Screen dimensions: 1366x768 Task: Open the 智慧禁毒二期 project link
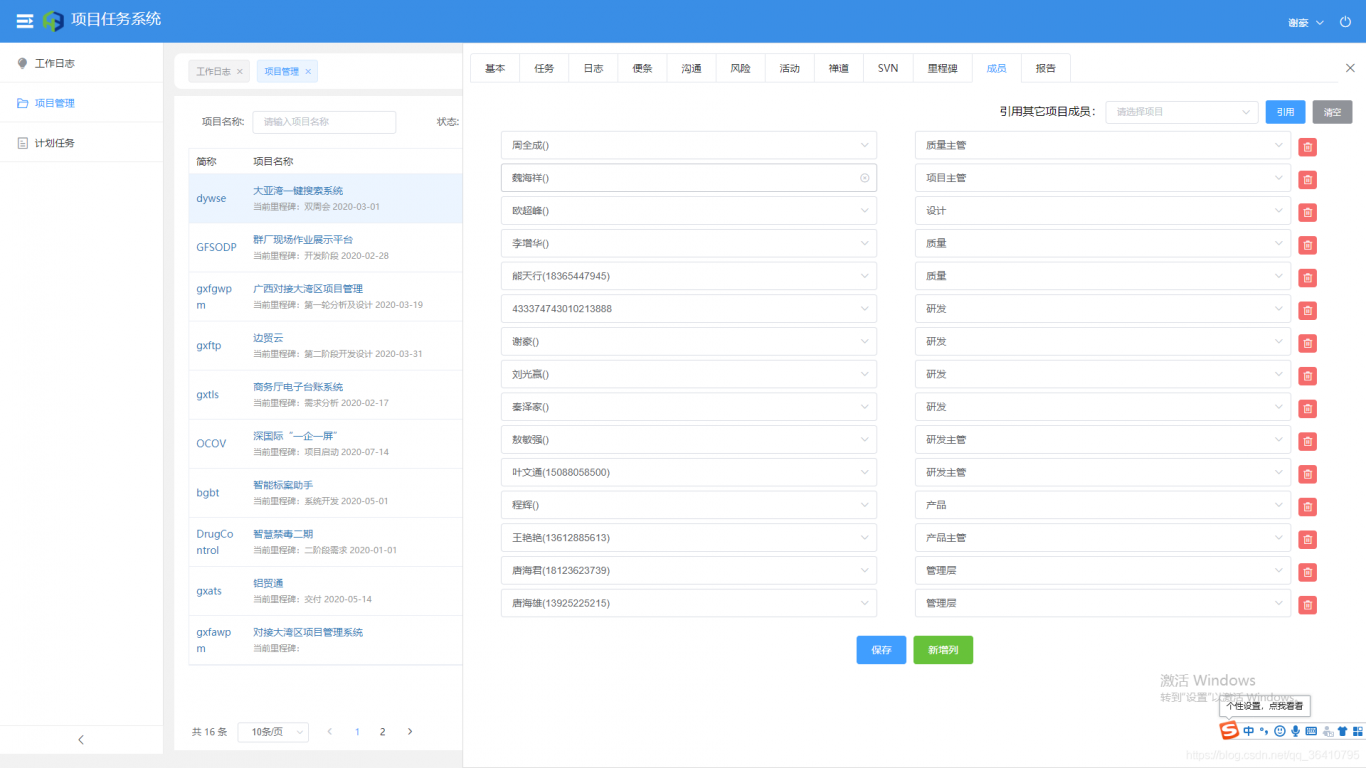[x=283, y=533]
